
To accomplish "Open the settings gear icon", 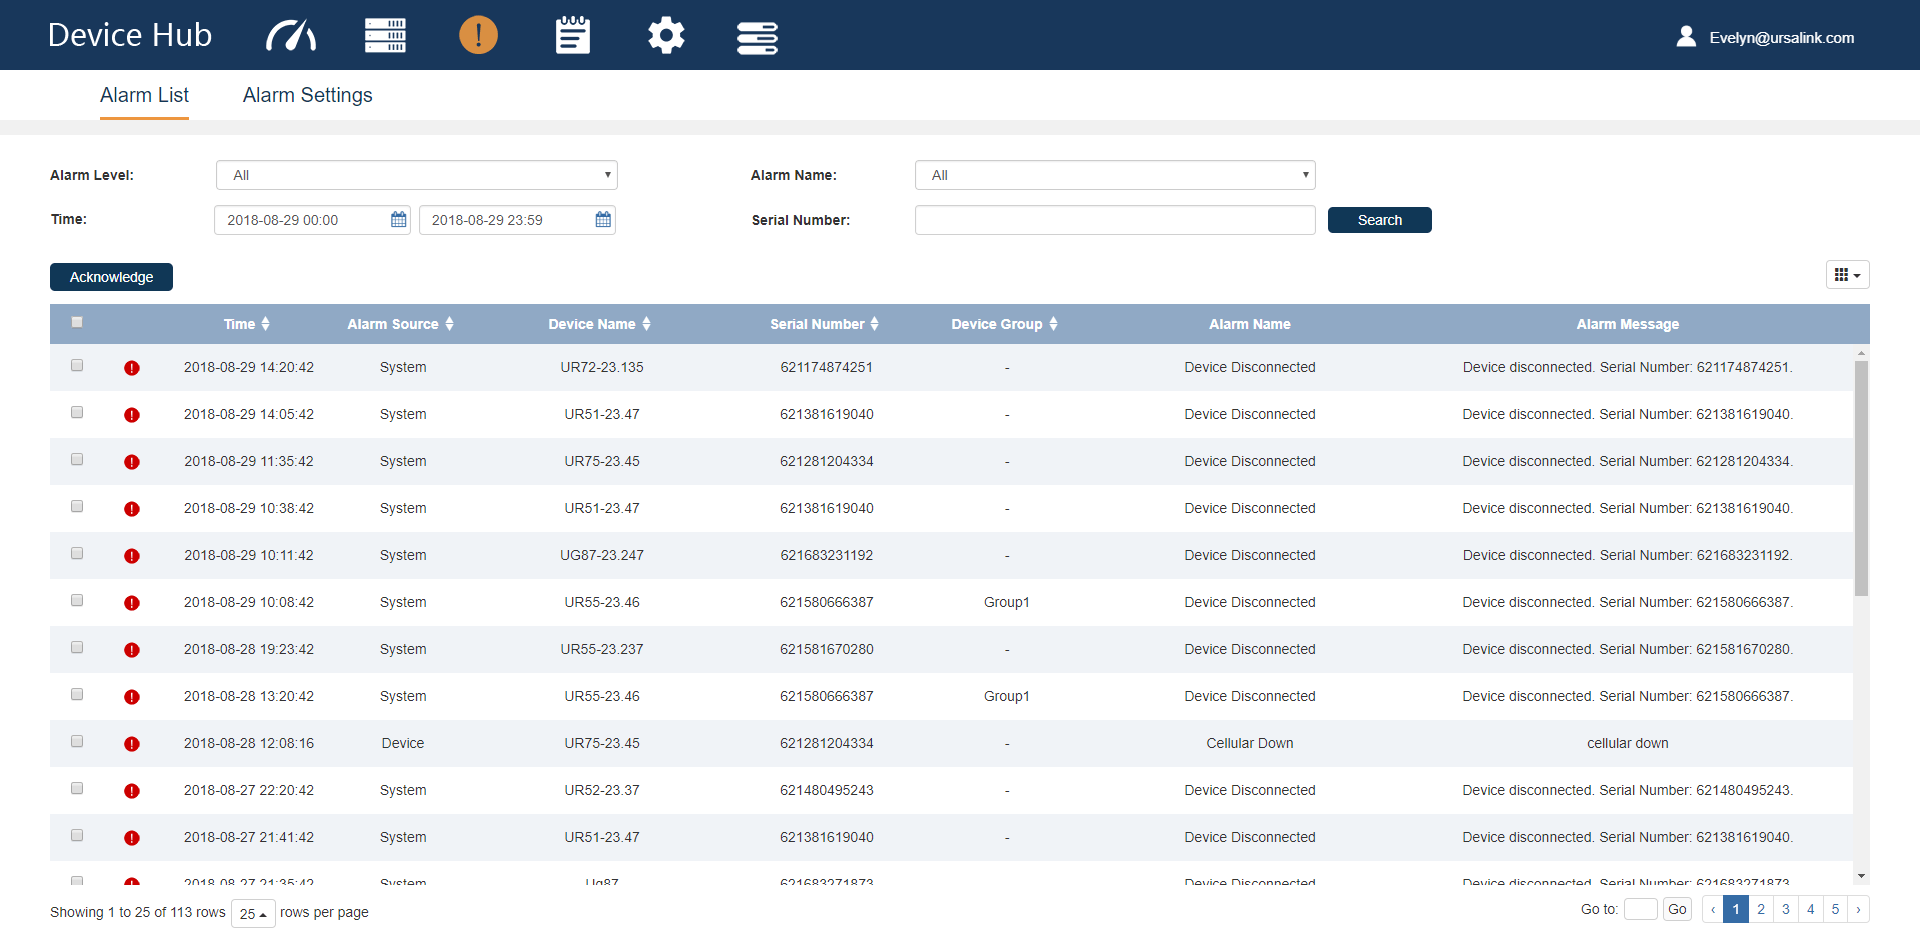I will click(666, 36).
